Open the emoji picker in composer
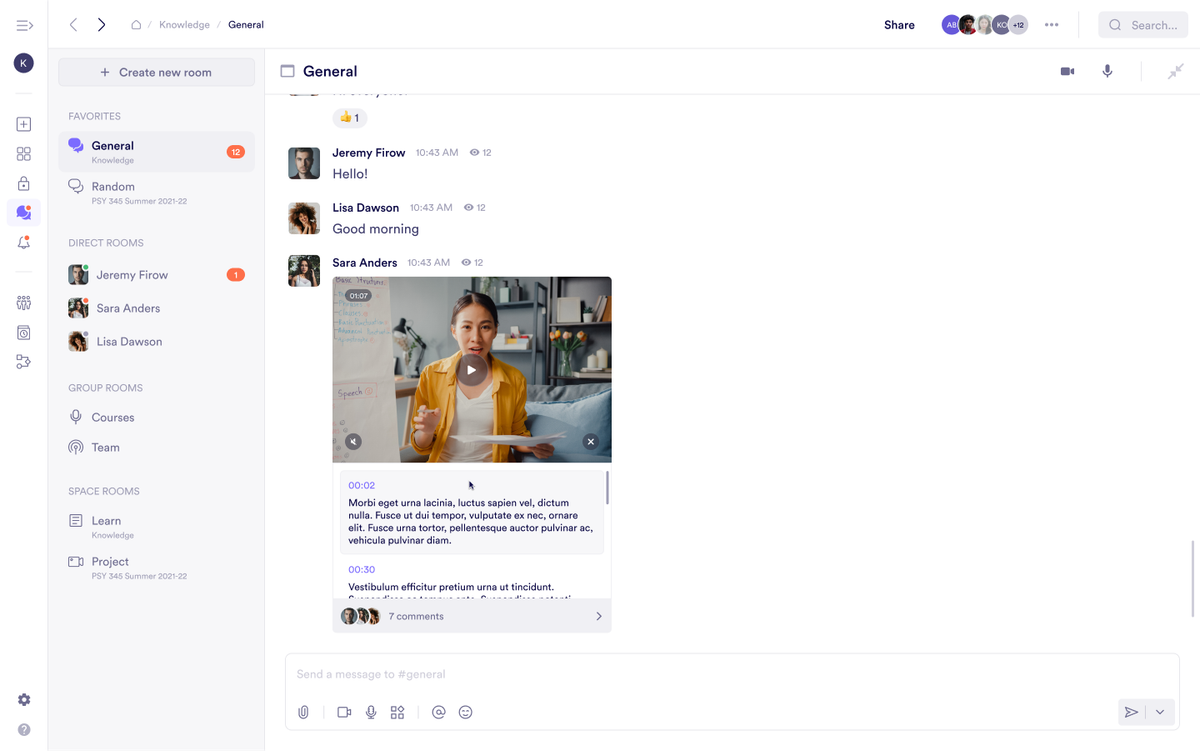Image resolution: width=1200 pixels, height=751 pixels. pyautogui.click(x=465, y=712)
